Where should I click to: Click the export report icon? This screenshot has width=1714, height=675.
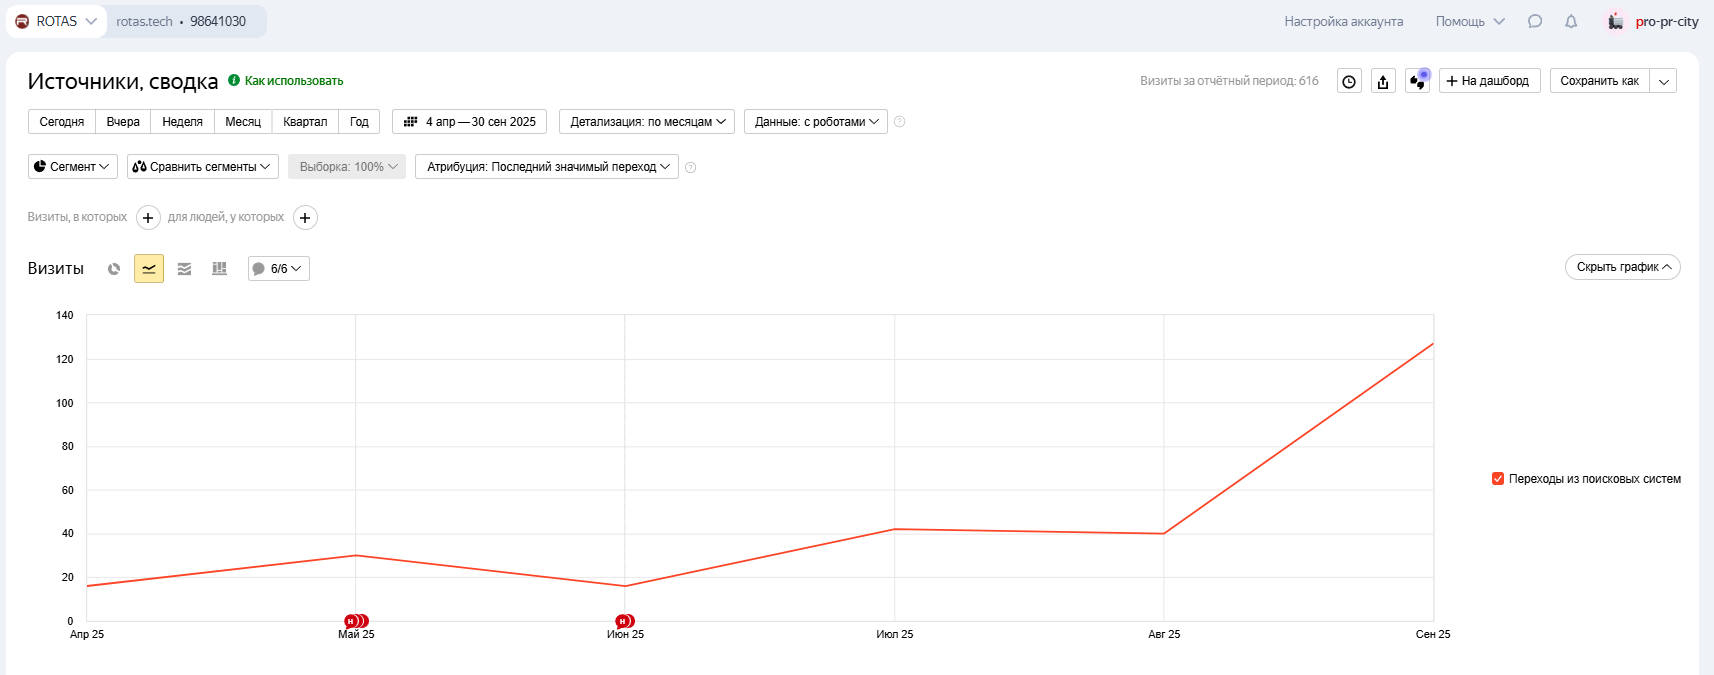(1383, 82)
